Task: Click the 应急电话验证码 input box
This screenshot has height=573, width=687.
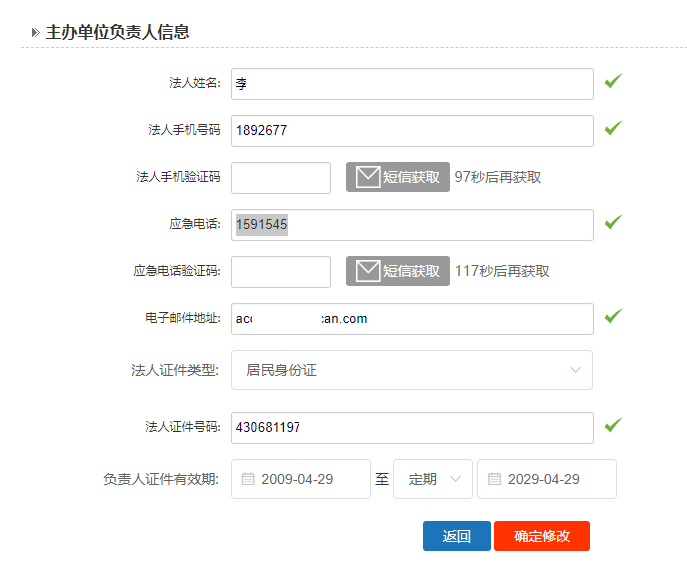Action: 280,272
